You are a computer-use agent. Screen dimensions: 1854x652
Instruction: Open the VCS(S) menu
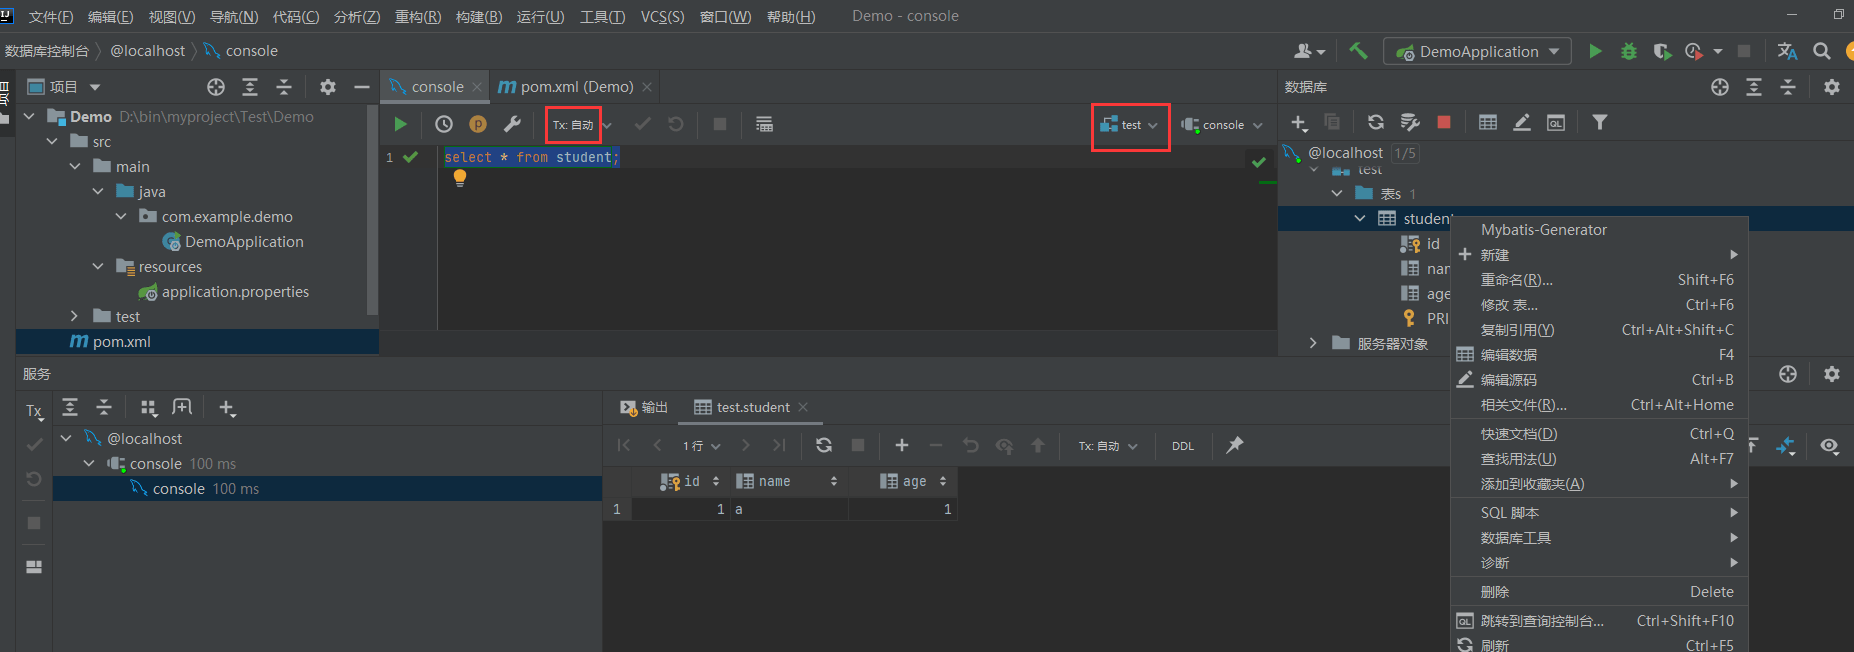pyautogui.click(x=662, y=16)
